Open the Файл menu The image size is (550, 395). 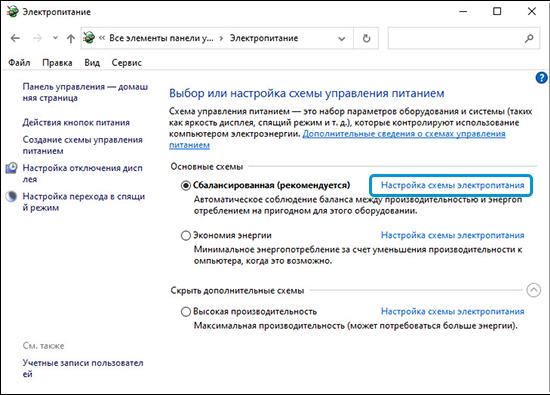pos(19,63)
